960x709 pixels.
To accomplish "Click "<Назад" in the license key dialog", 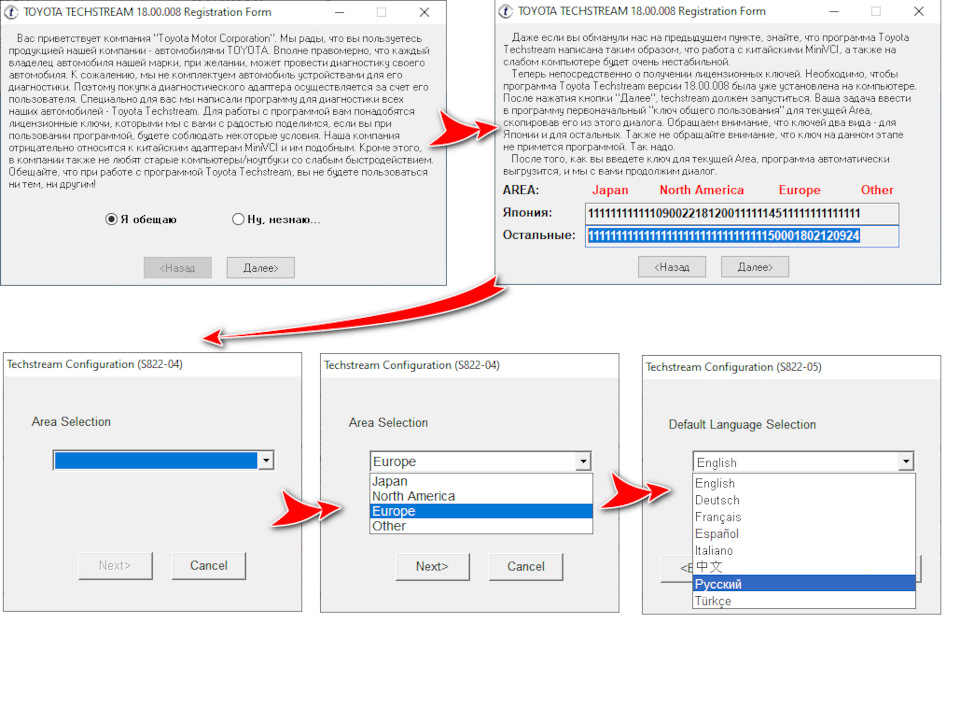I will point(672,267).
